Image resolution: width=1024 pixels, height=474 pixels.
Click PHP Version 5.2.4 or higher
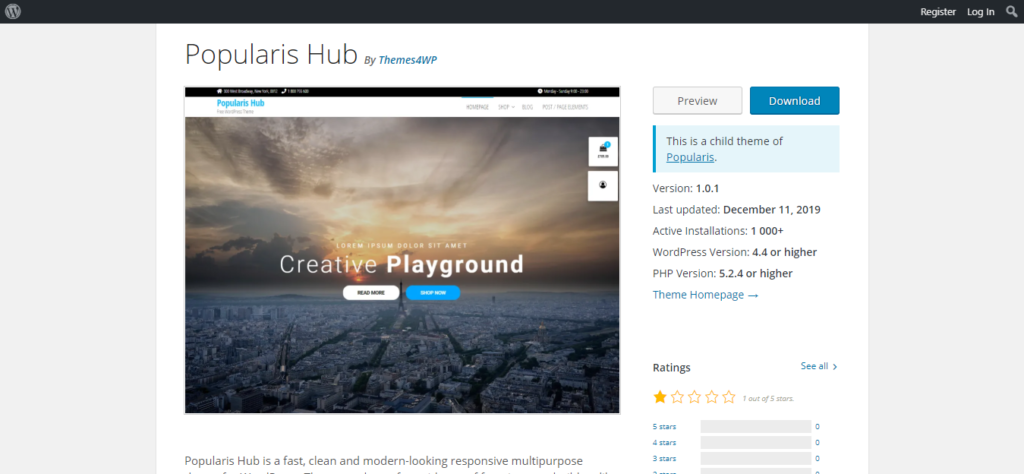click(x=723, y=273)
